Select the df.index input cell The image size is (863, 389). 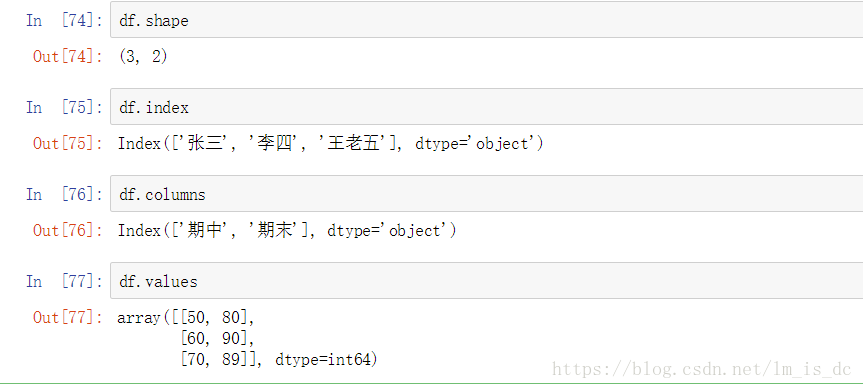[487, 107]
